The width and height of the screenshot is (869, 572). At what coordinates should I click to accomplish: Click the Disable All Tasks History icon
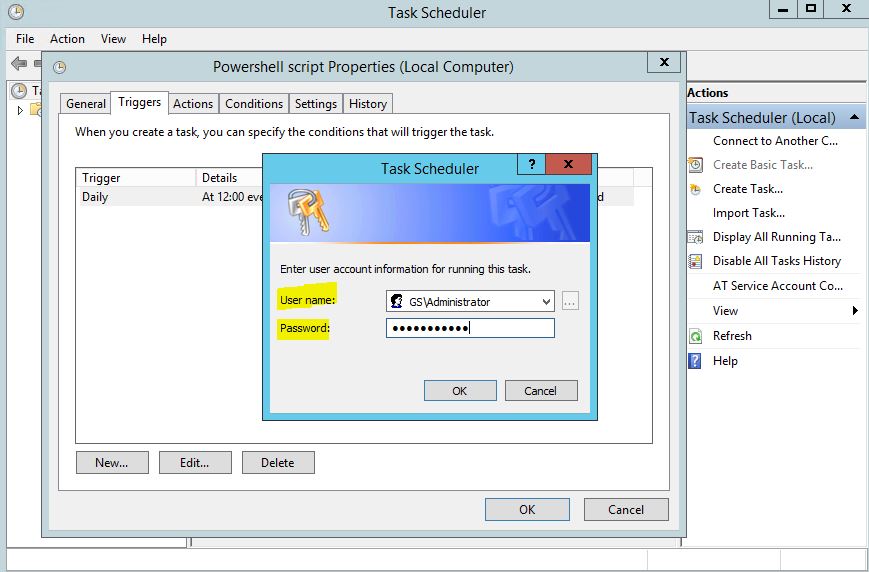point(695,261)
